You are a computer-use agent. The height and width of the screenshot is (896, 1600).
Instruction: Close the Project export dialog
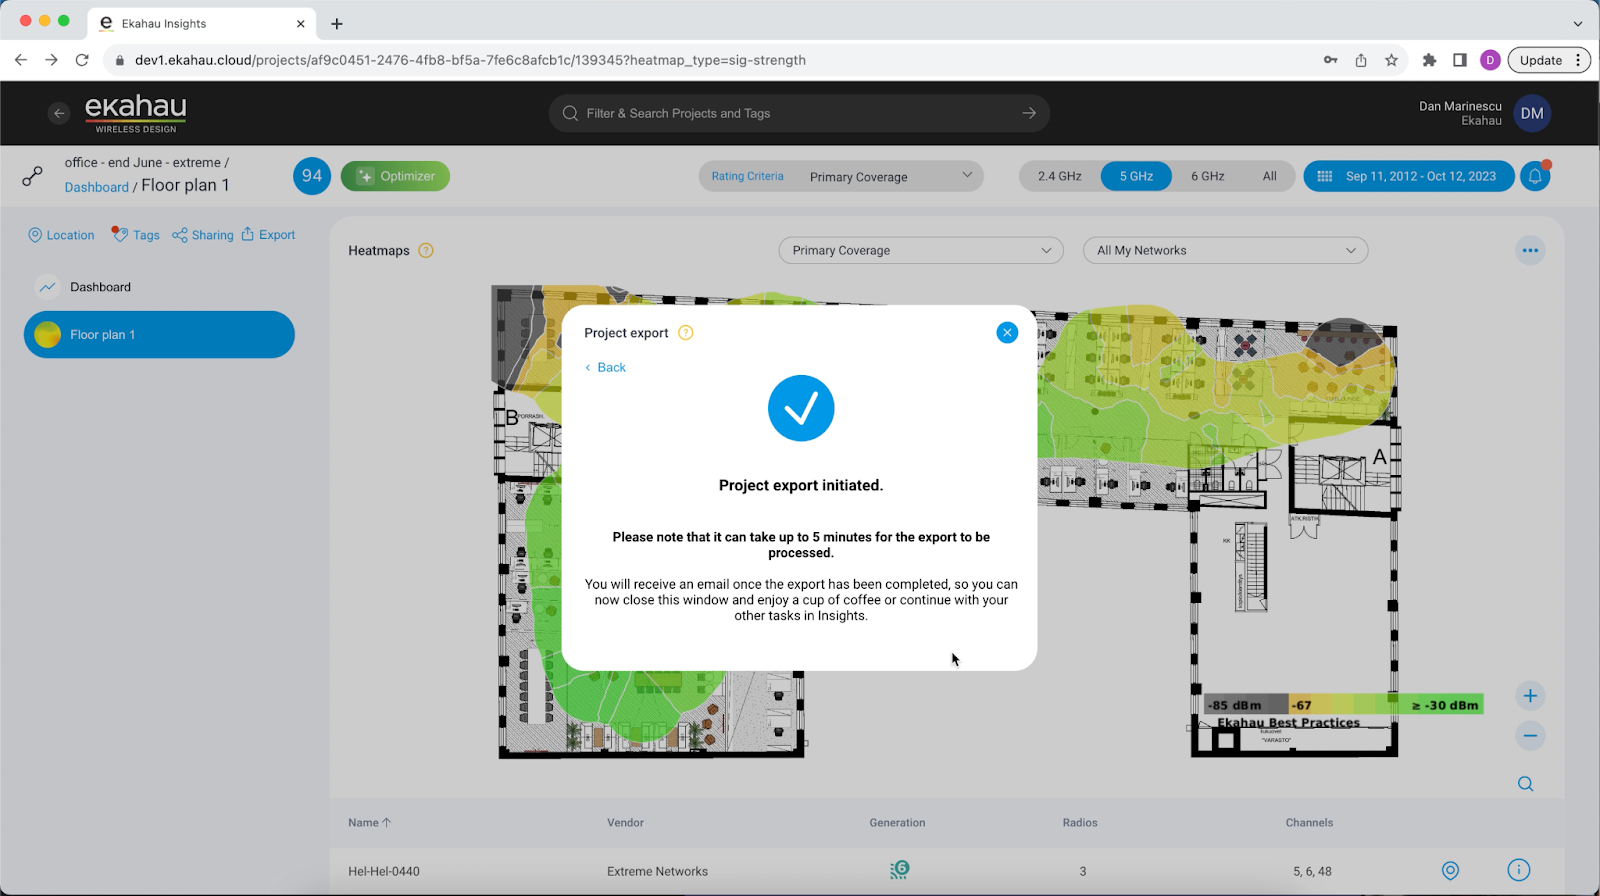pos(1007,333)
